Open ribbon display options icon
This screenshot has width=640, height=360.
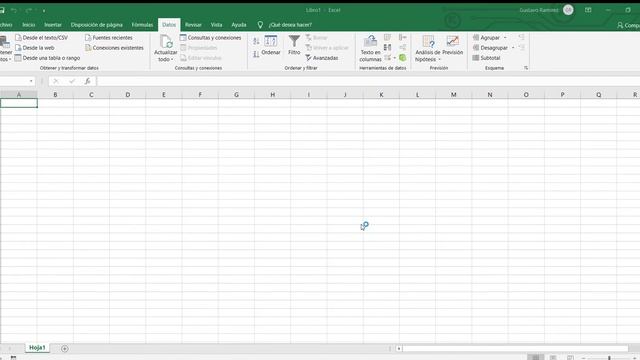(x=588, y=10)
